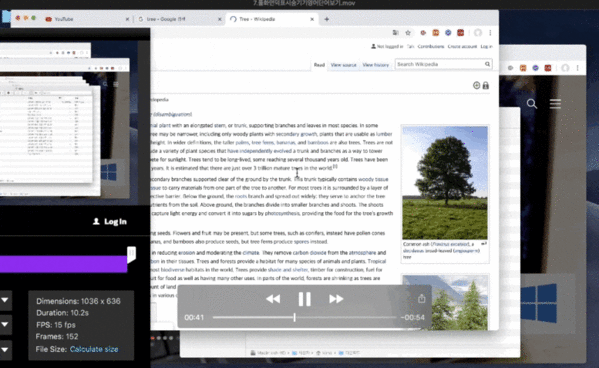The width and height of the screenshot is (599, 368).
Task: Rewind the video with the rewind button
Action: 273,299
